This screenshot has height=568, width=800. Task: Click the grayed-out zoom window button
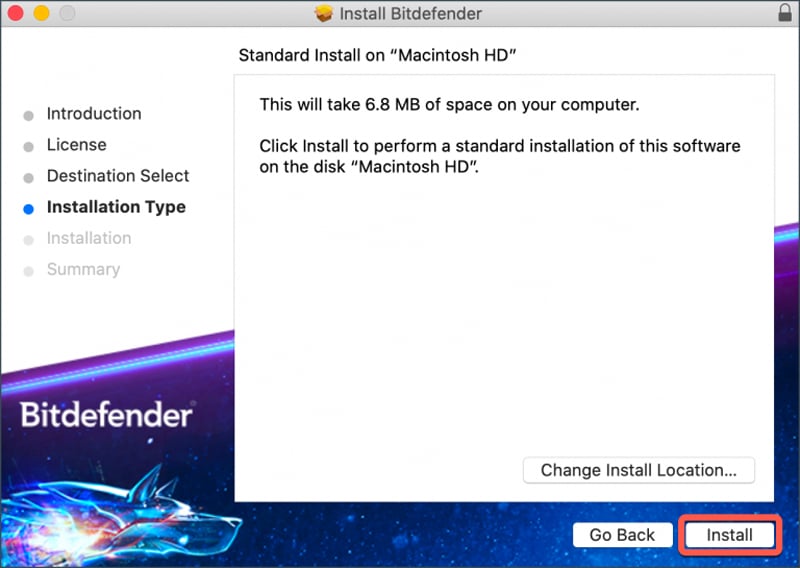click(x=66, y=14)
